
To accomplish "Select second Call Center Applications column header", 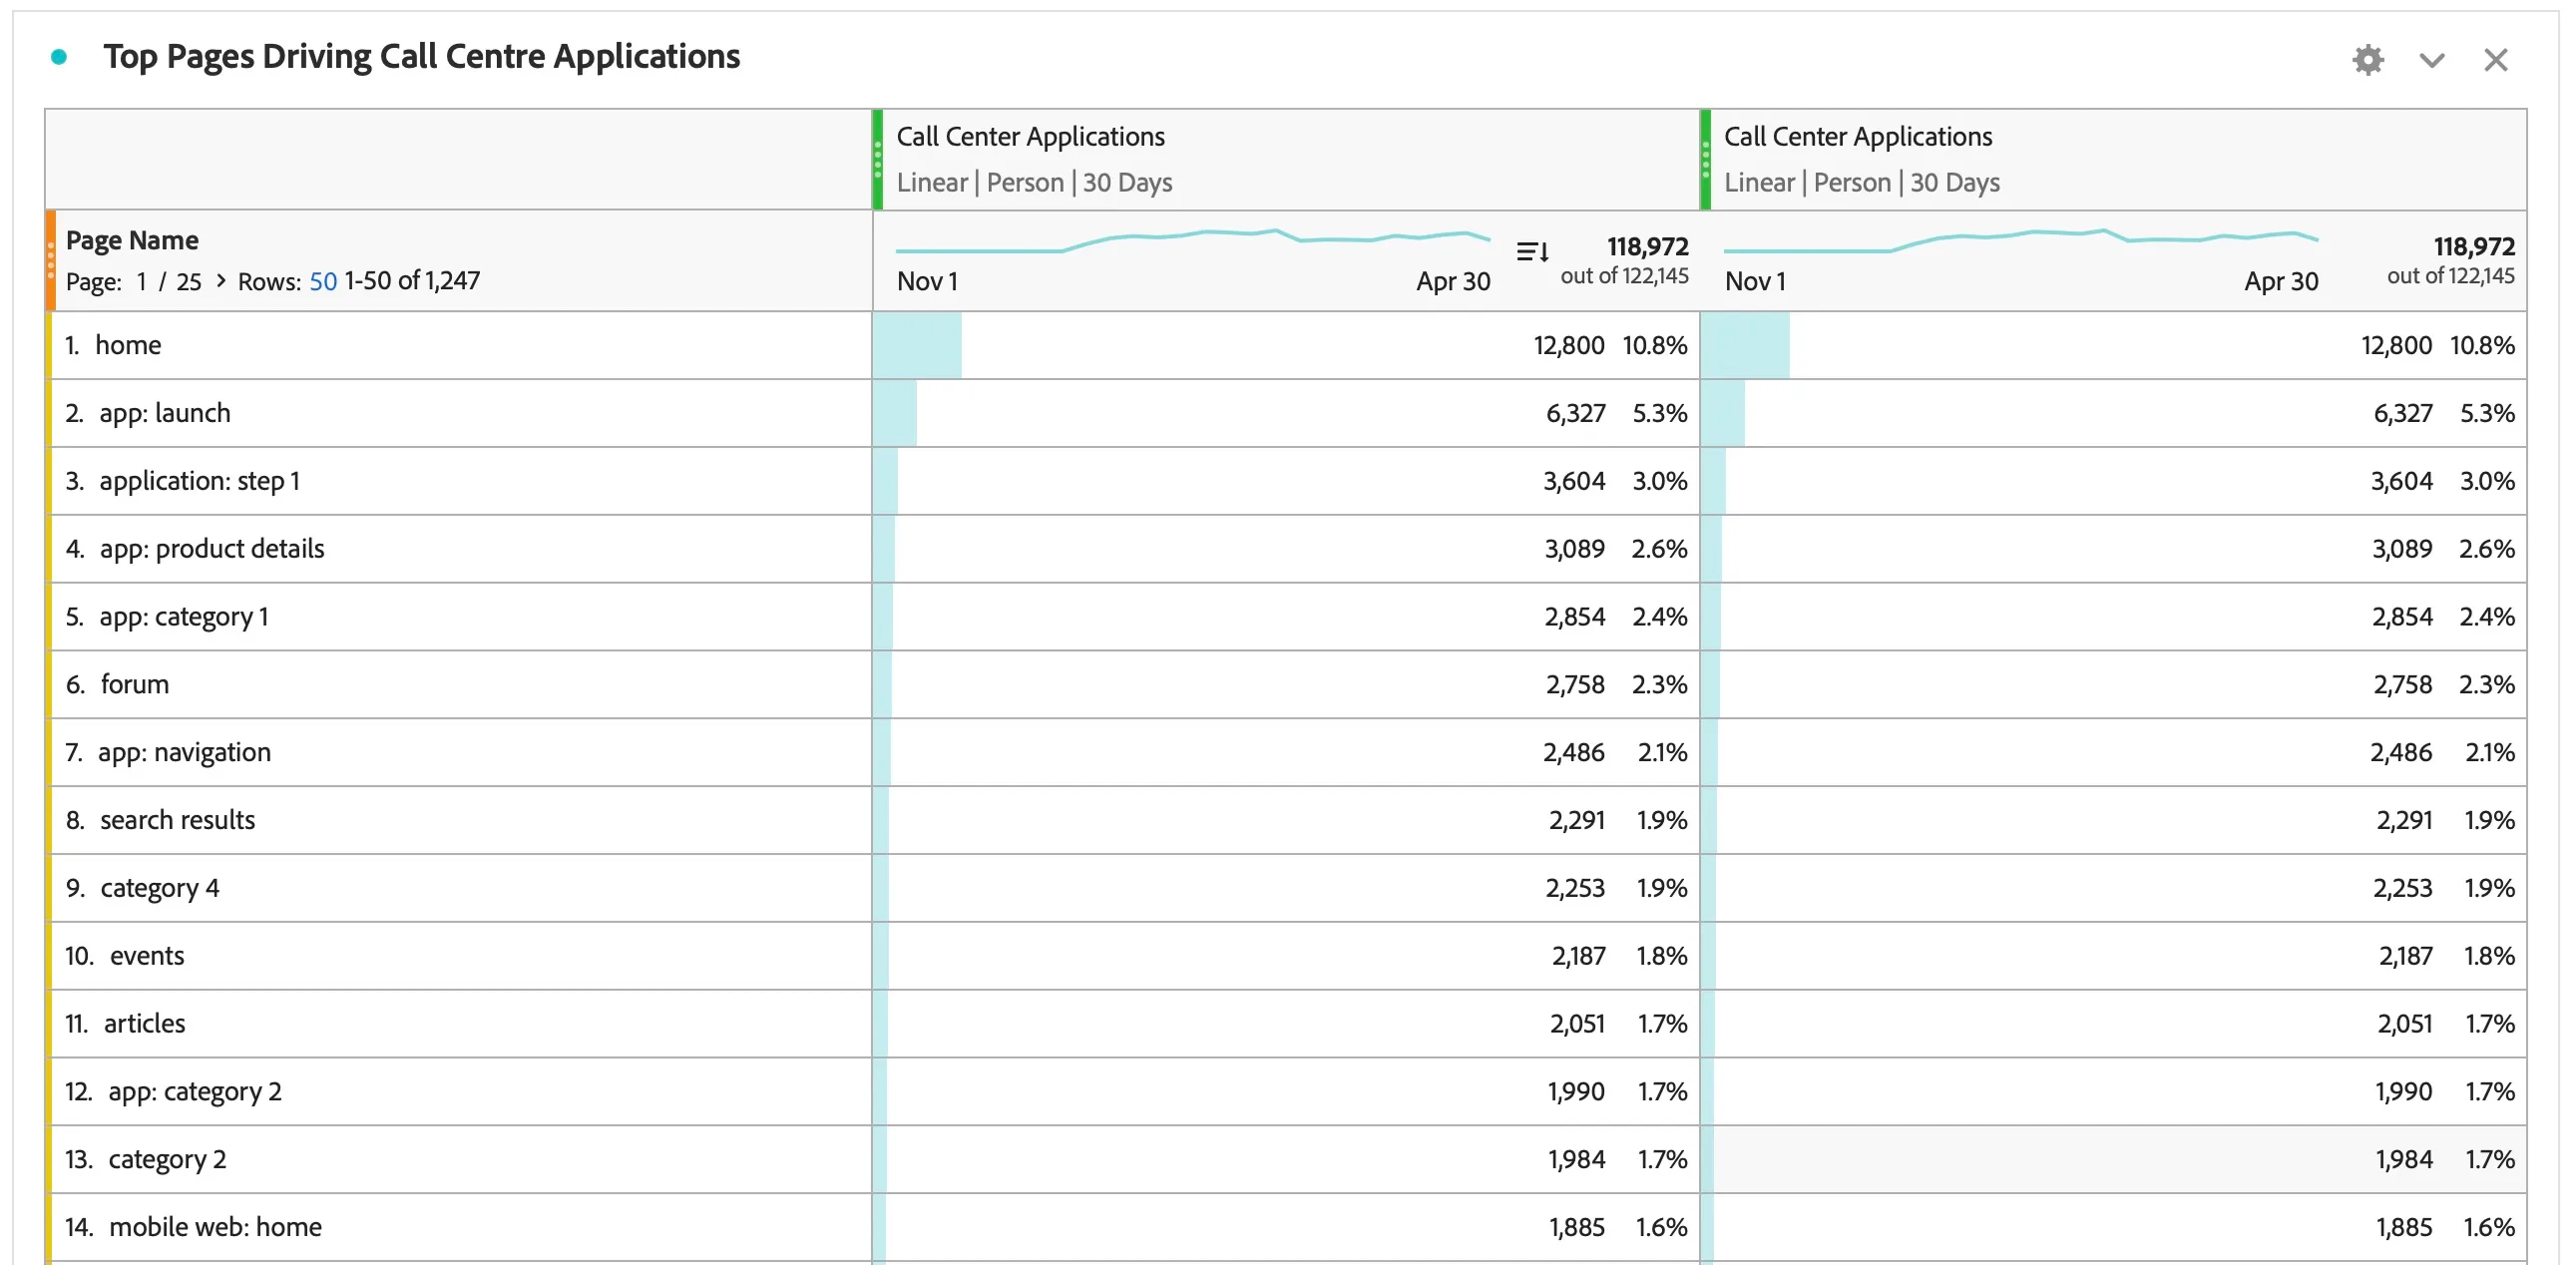I will click(x=2113, y=159).
